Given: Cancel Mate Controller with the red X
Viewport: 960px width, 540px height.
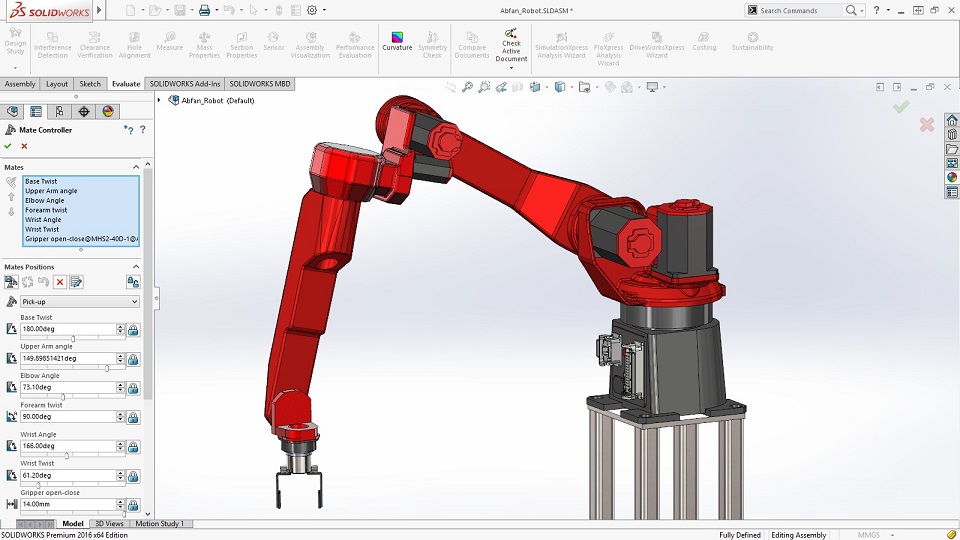Looking at the screenshot, I should 25,146.
